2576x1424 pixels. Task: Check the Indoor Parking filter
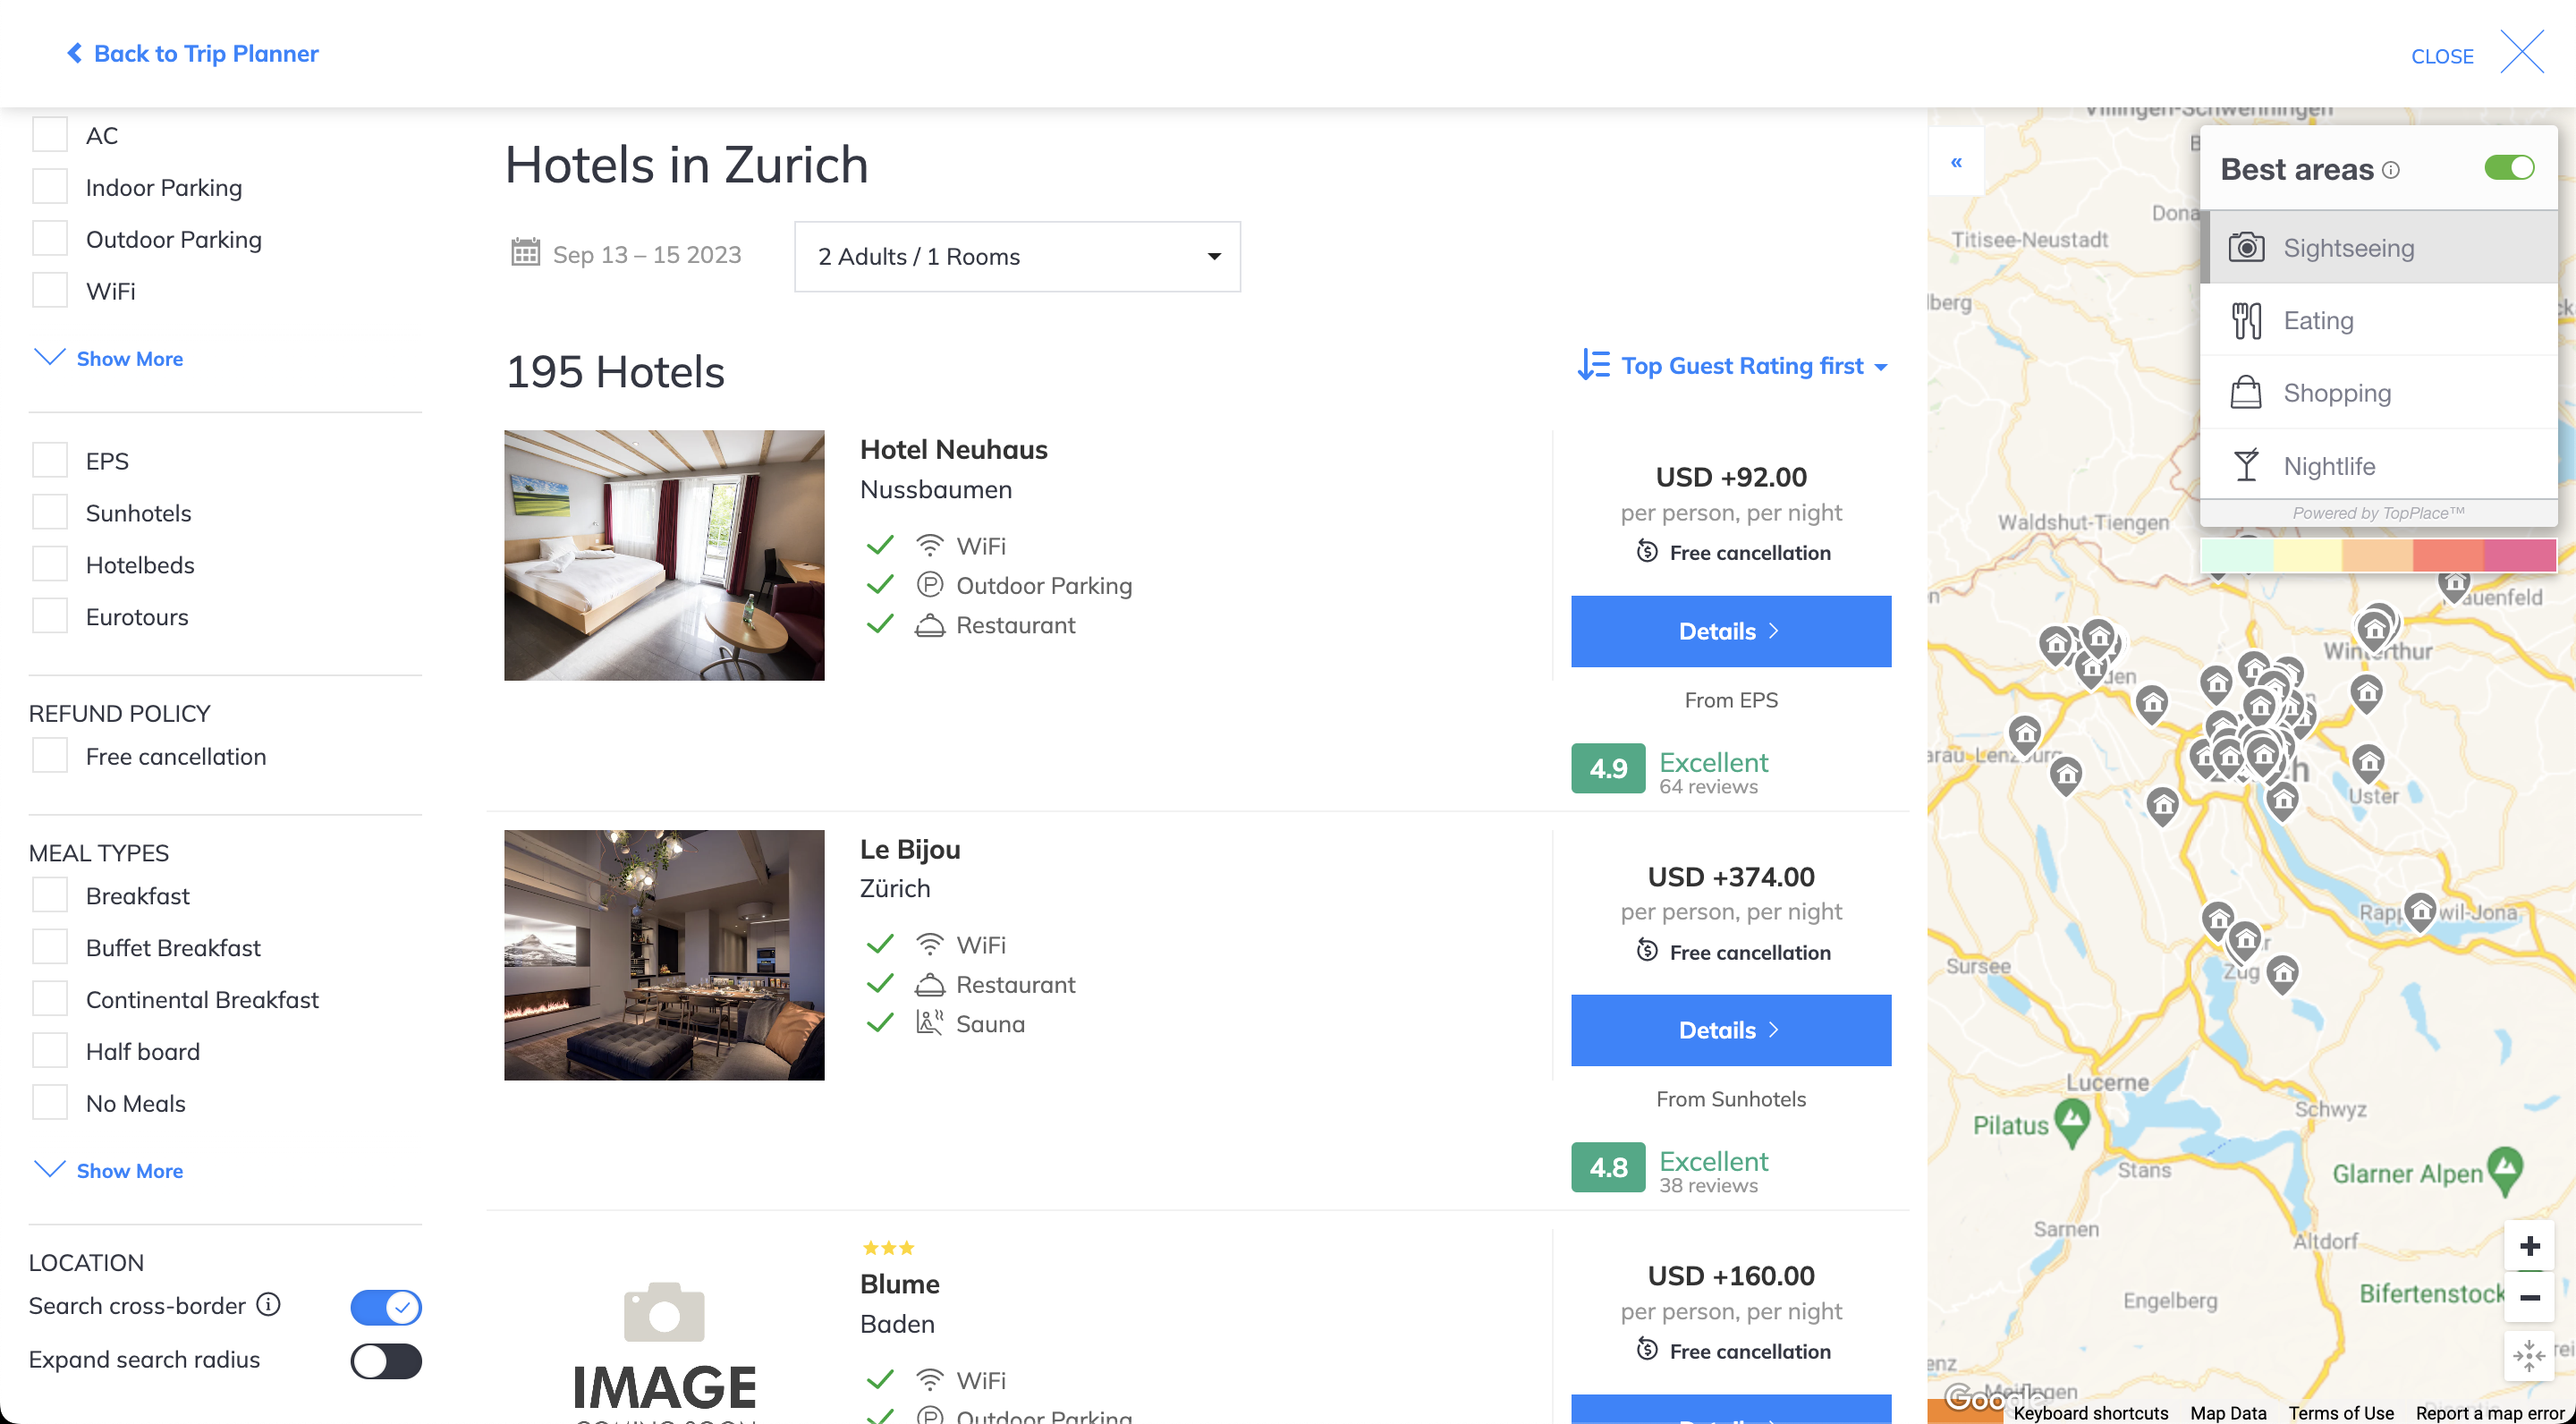pyautogui.click(x=50, y=186)
